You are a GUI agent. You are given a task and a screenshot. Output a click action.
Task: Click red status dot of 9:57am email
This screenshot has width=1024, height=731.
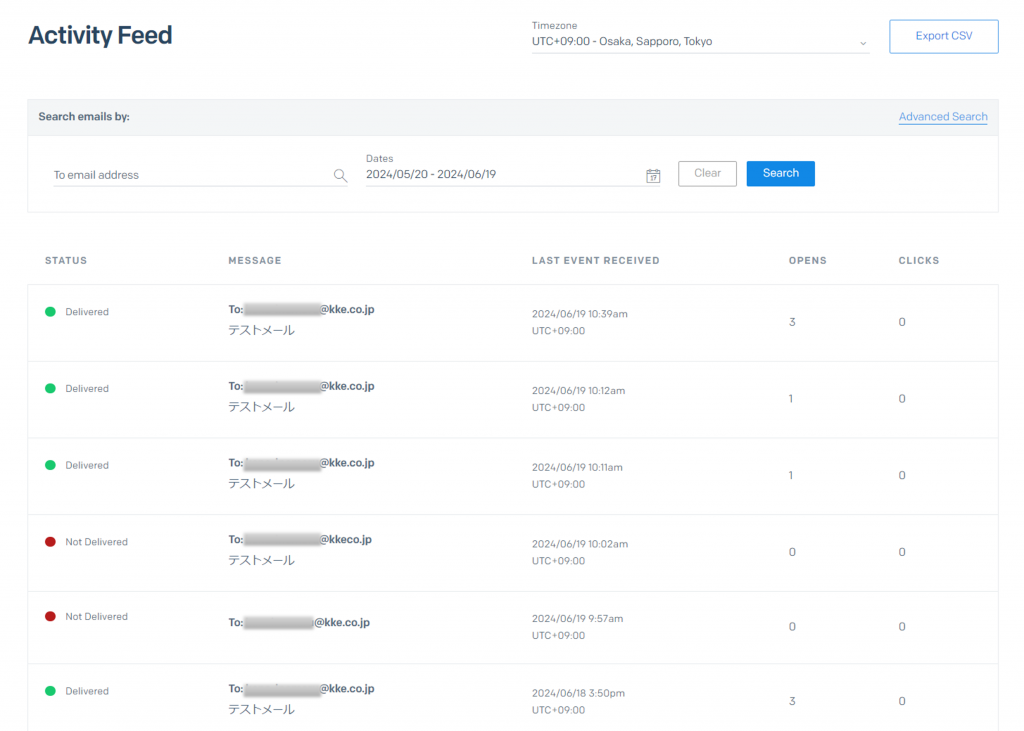click(x=50, y=617)
